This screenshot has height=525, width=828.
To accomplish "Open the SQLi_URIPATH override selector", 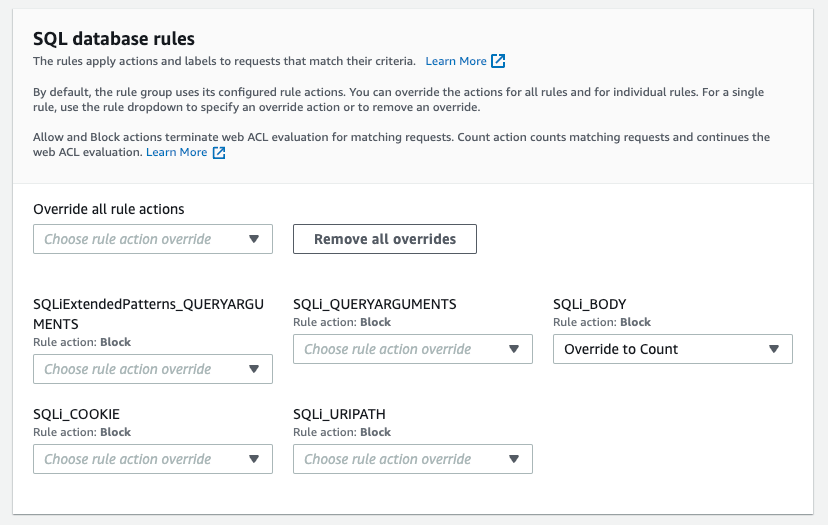I will (413, 459).
